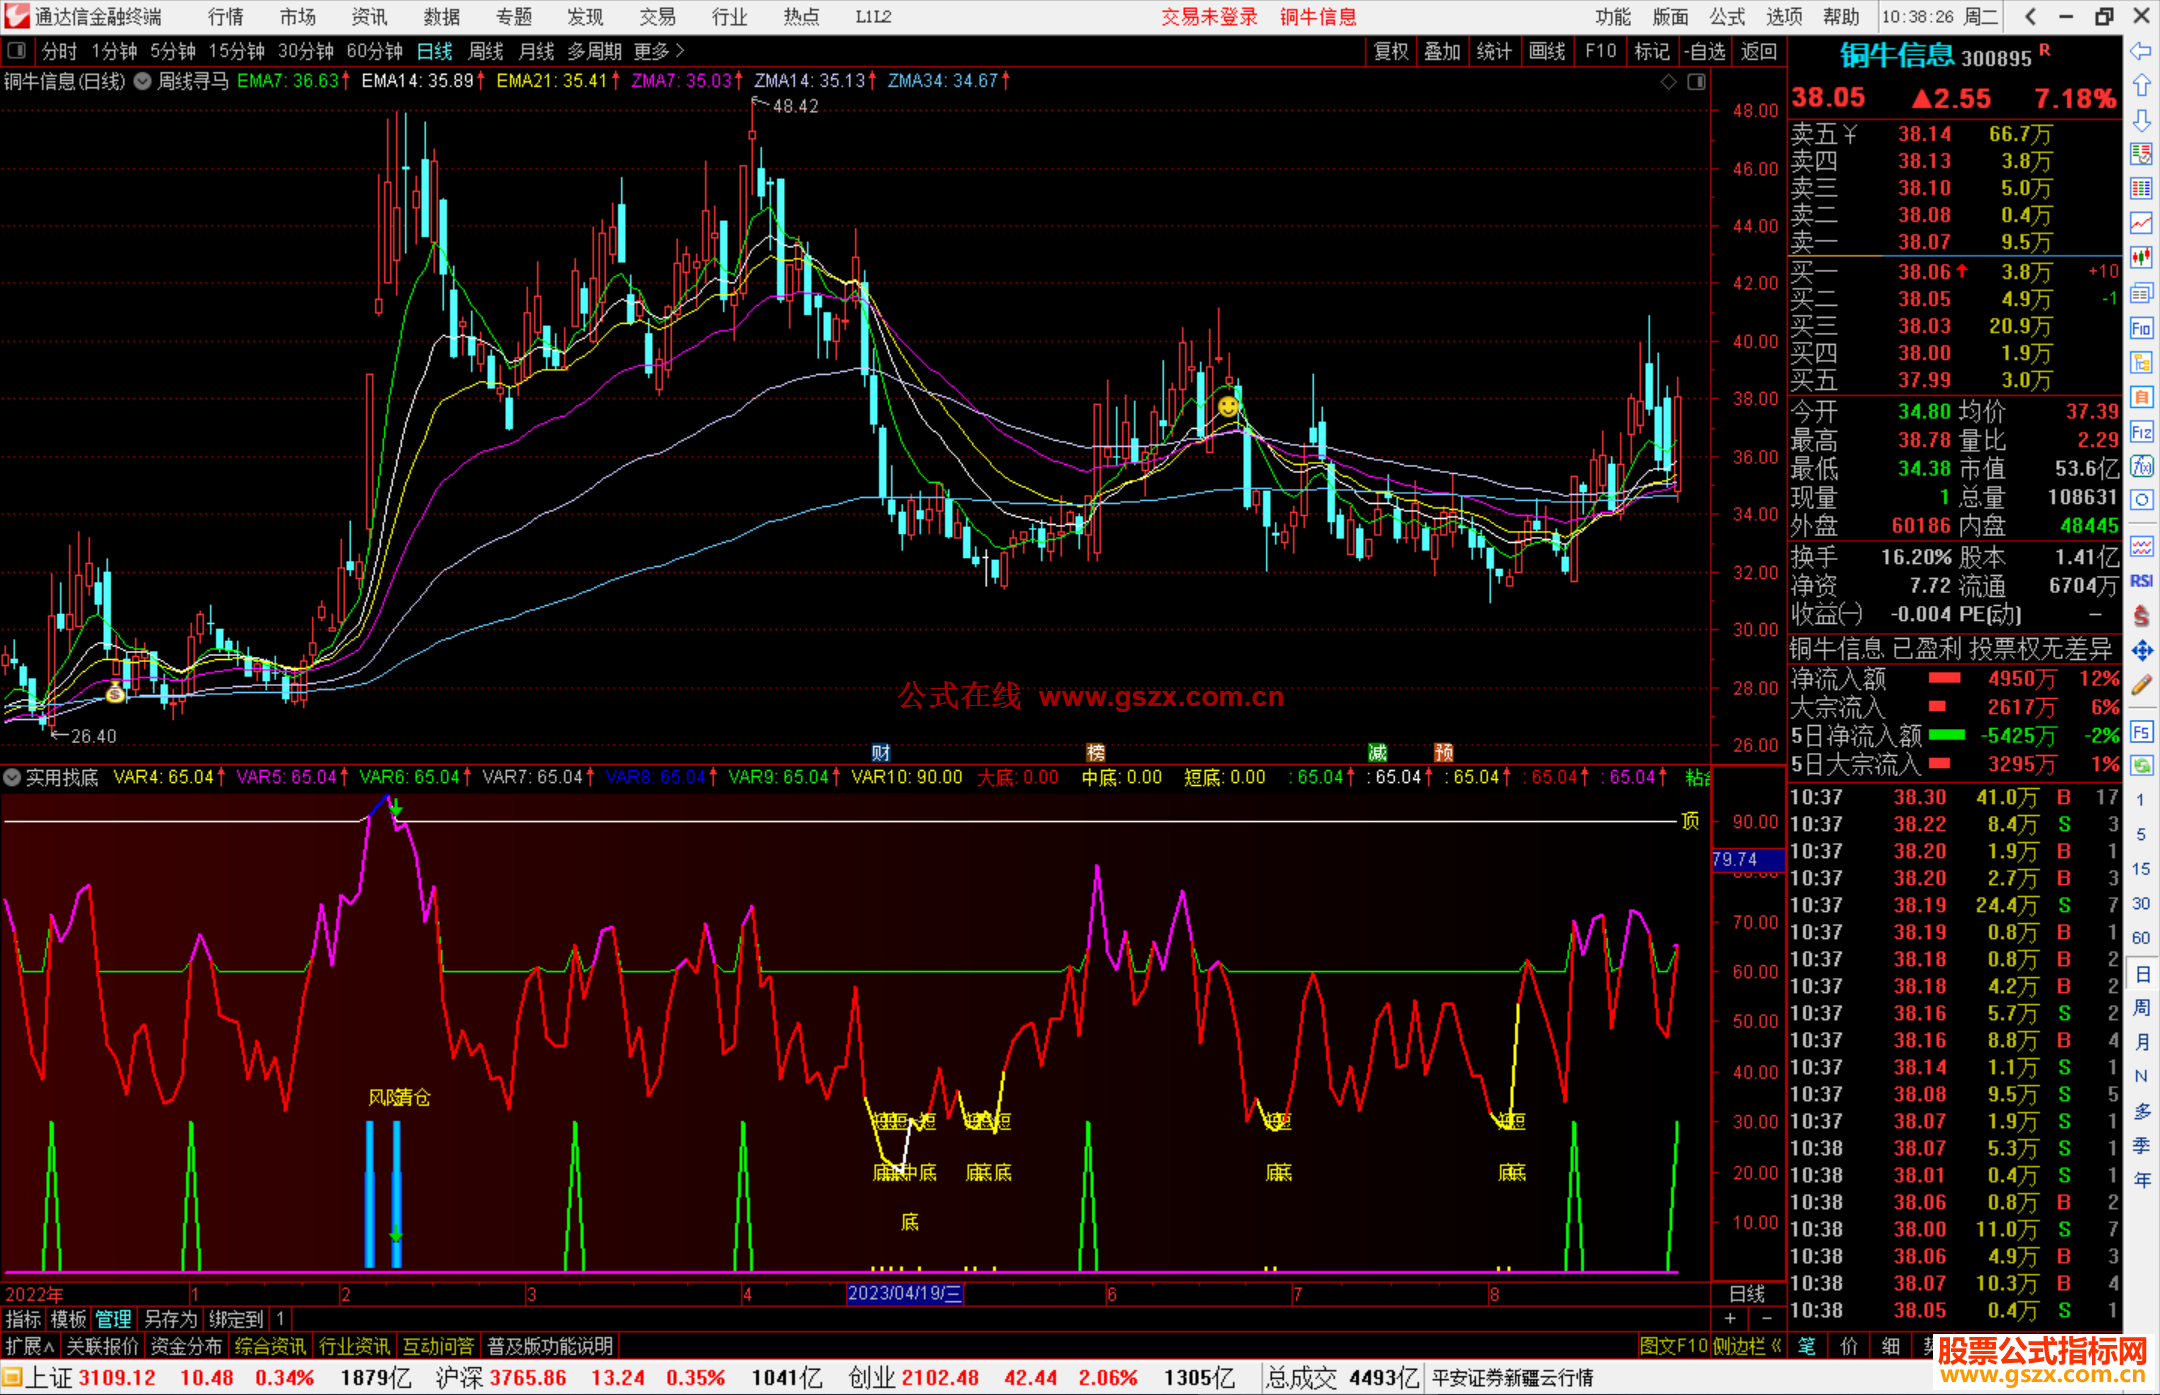The image size is (2160, 1395).
Task: Click the + zoom-in chart button
Action: tap(1730, 1318)
